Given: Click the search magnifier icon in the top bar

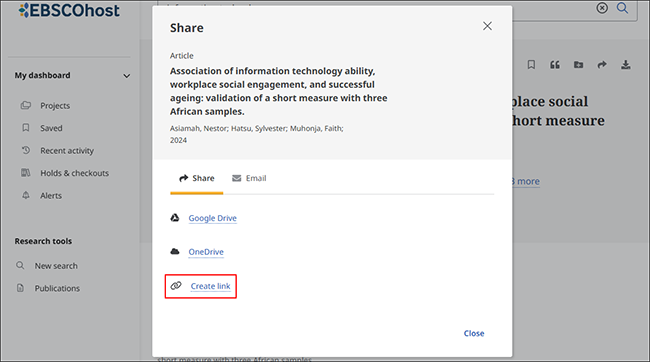Looking at the screenshot, I should 622,7.
